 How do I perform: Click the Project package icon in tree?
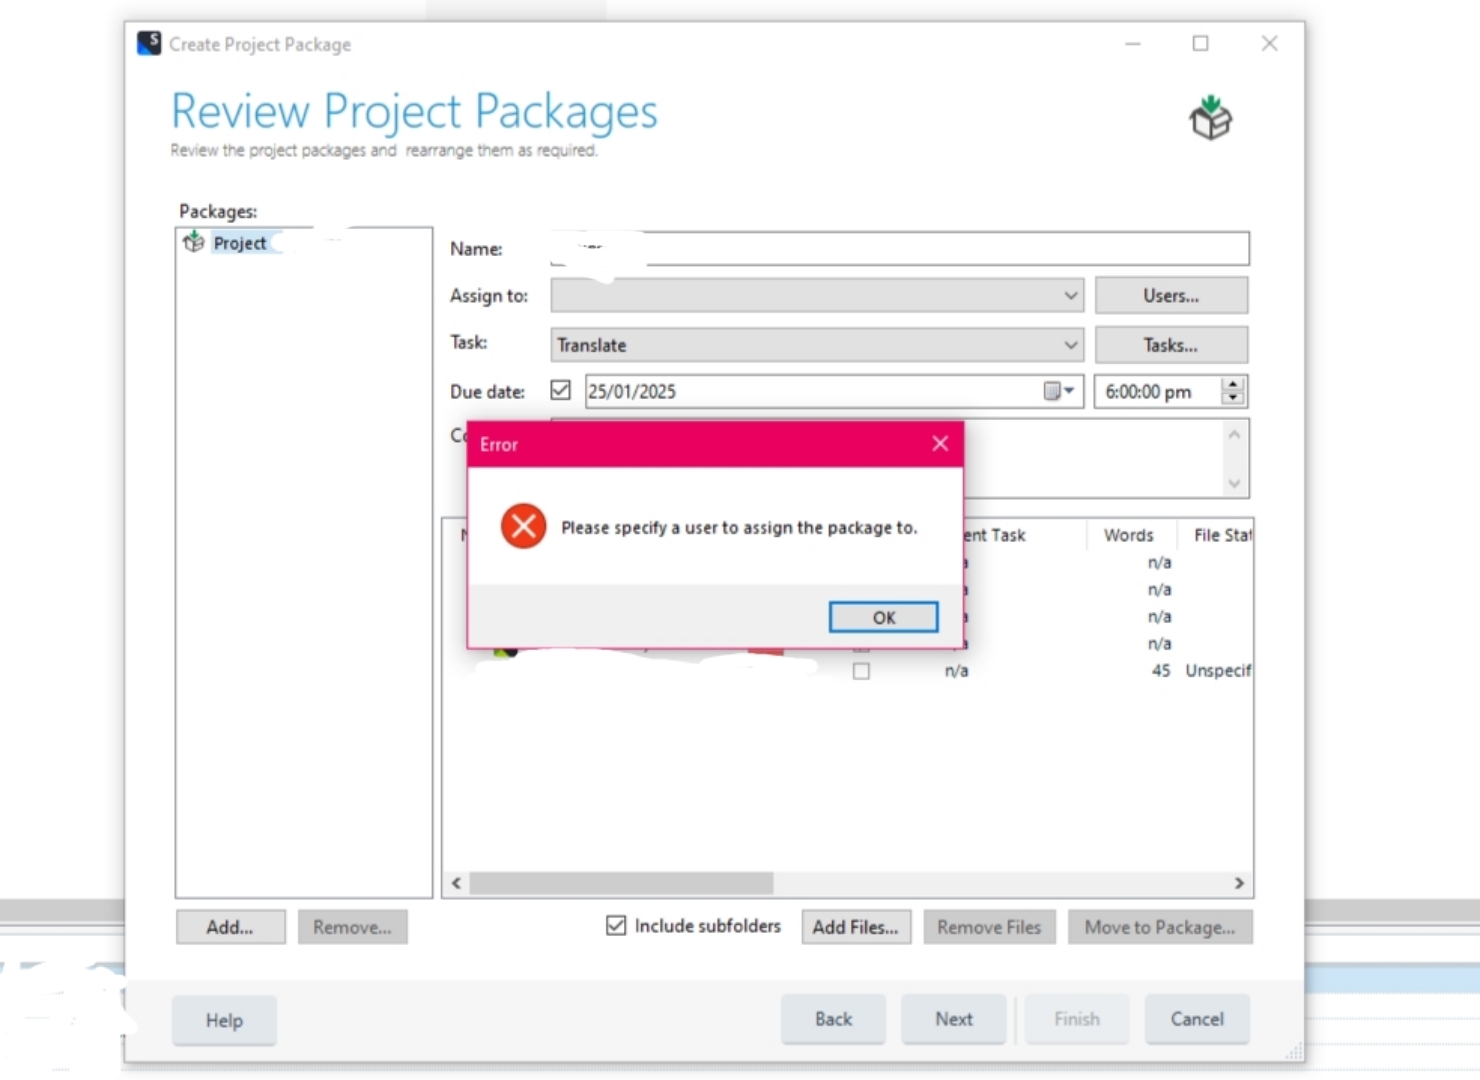194,242
